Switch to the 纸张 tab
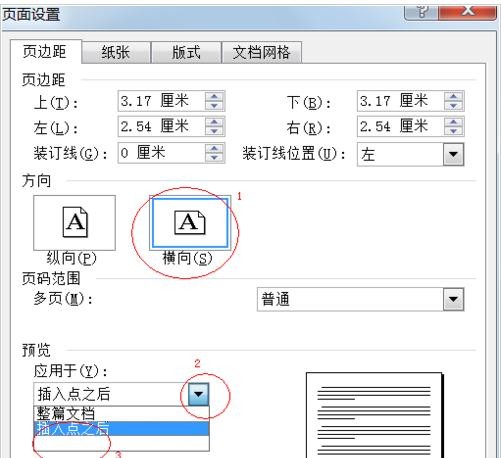The image size is (501, 458). pyautogui.click(x=116, y=52)
